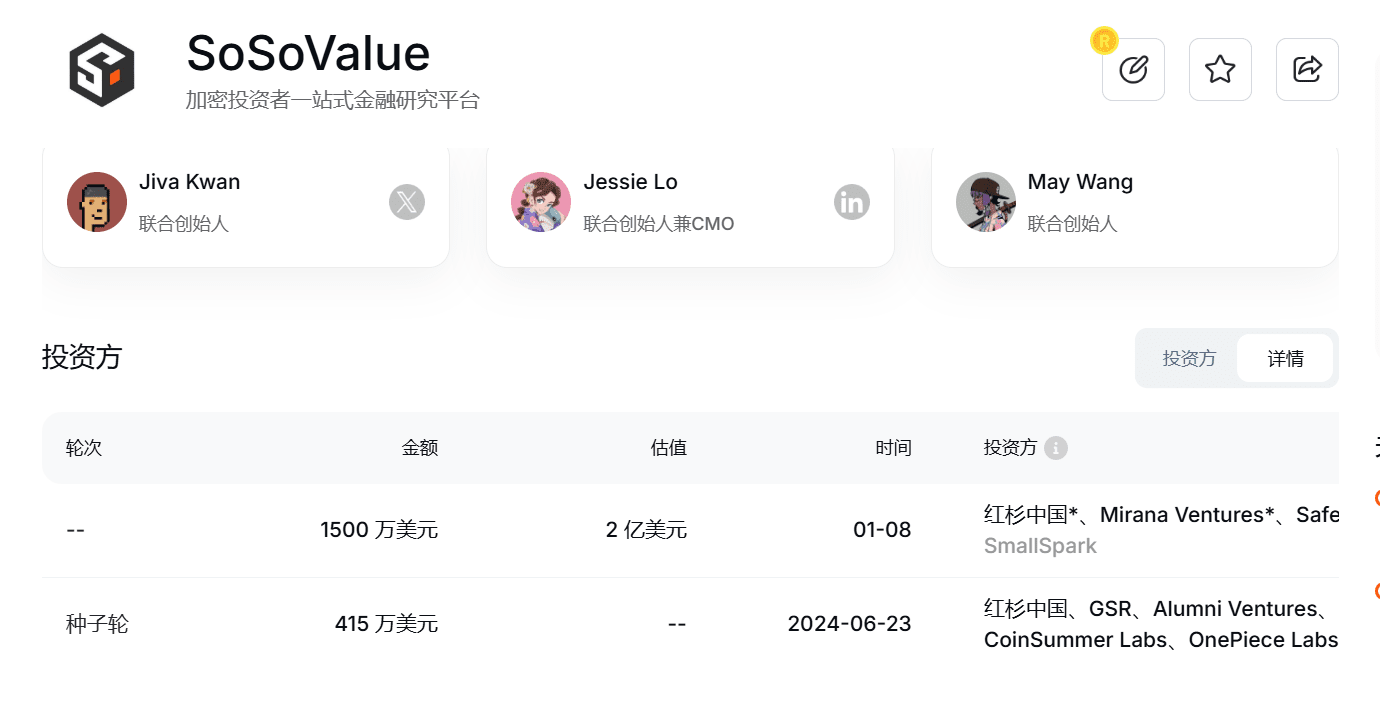Click May Wang's avatar picture
Viewport: 1380px width, 727px height.
coord(985,202)
